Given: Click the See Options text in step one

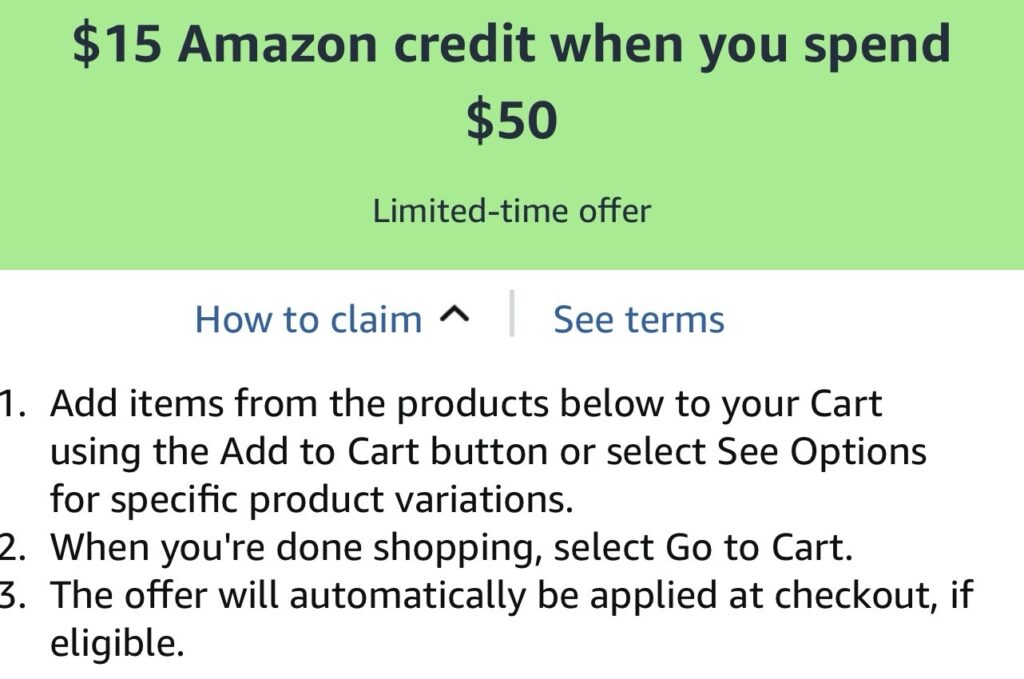Looking at the screenshot, I should 822,452.
